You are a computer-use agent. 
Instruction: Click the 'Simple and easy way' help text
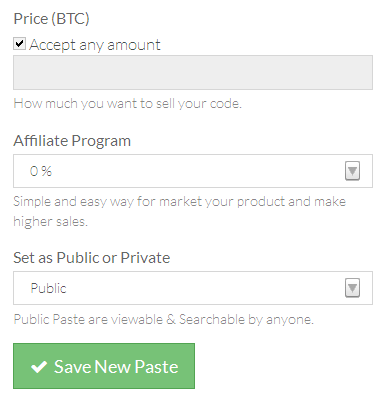(x=179, y=211)
